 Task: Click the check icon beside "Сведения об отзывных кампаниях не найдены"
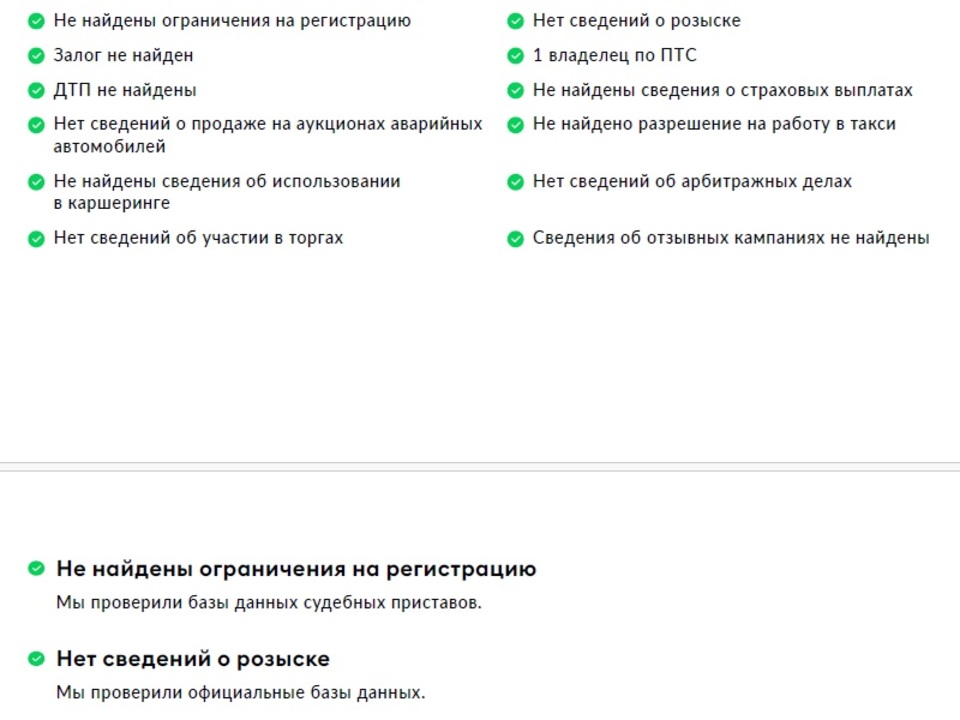point(515,239)
